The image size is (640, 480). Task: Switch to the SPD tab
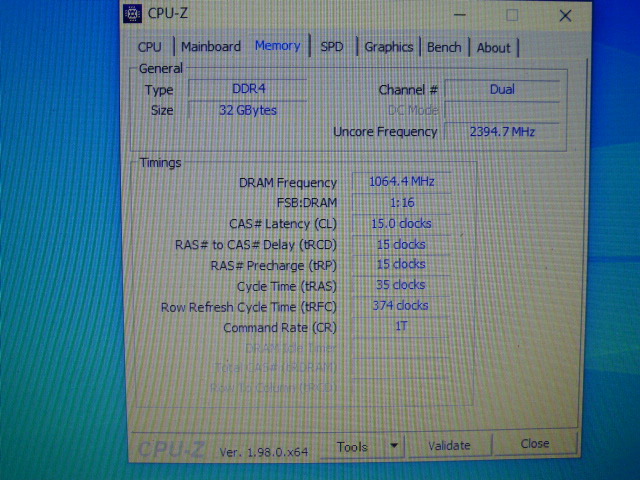(x=332, y=47)
